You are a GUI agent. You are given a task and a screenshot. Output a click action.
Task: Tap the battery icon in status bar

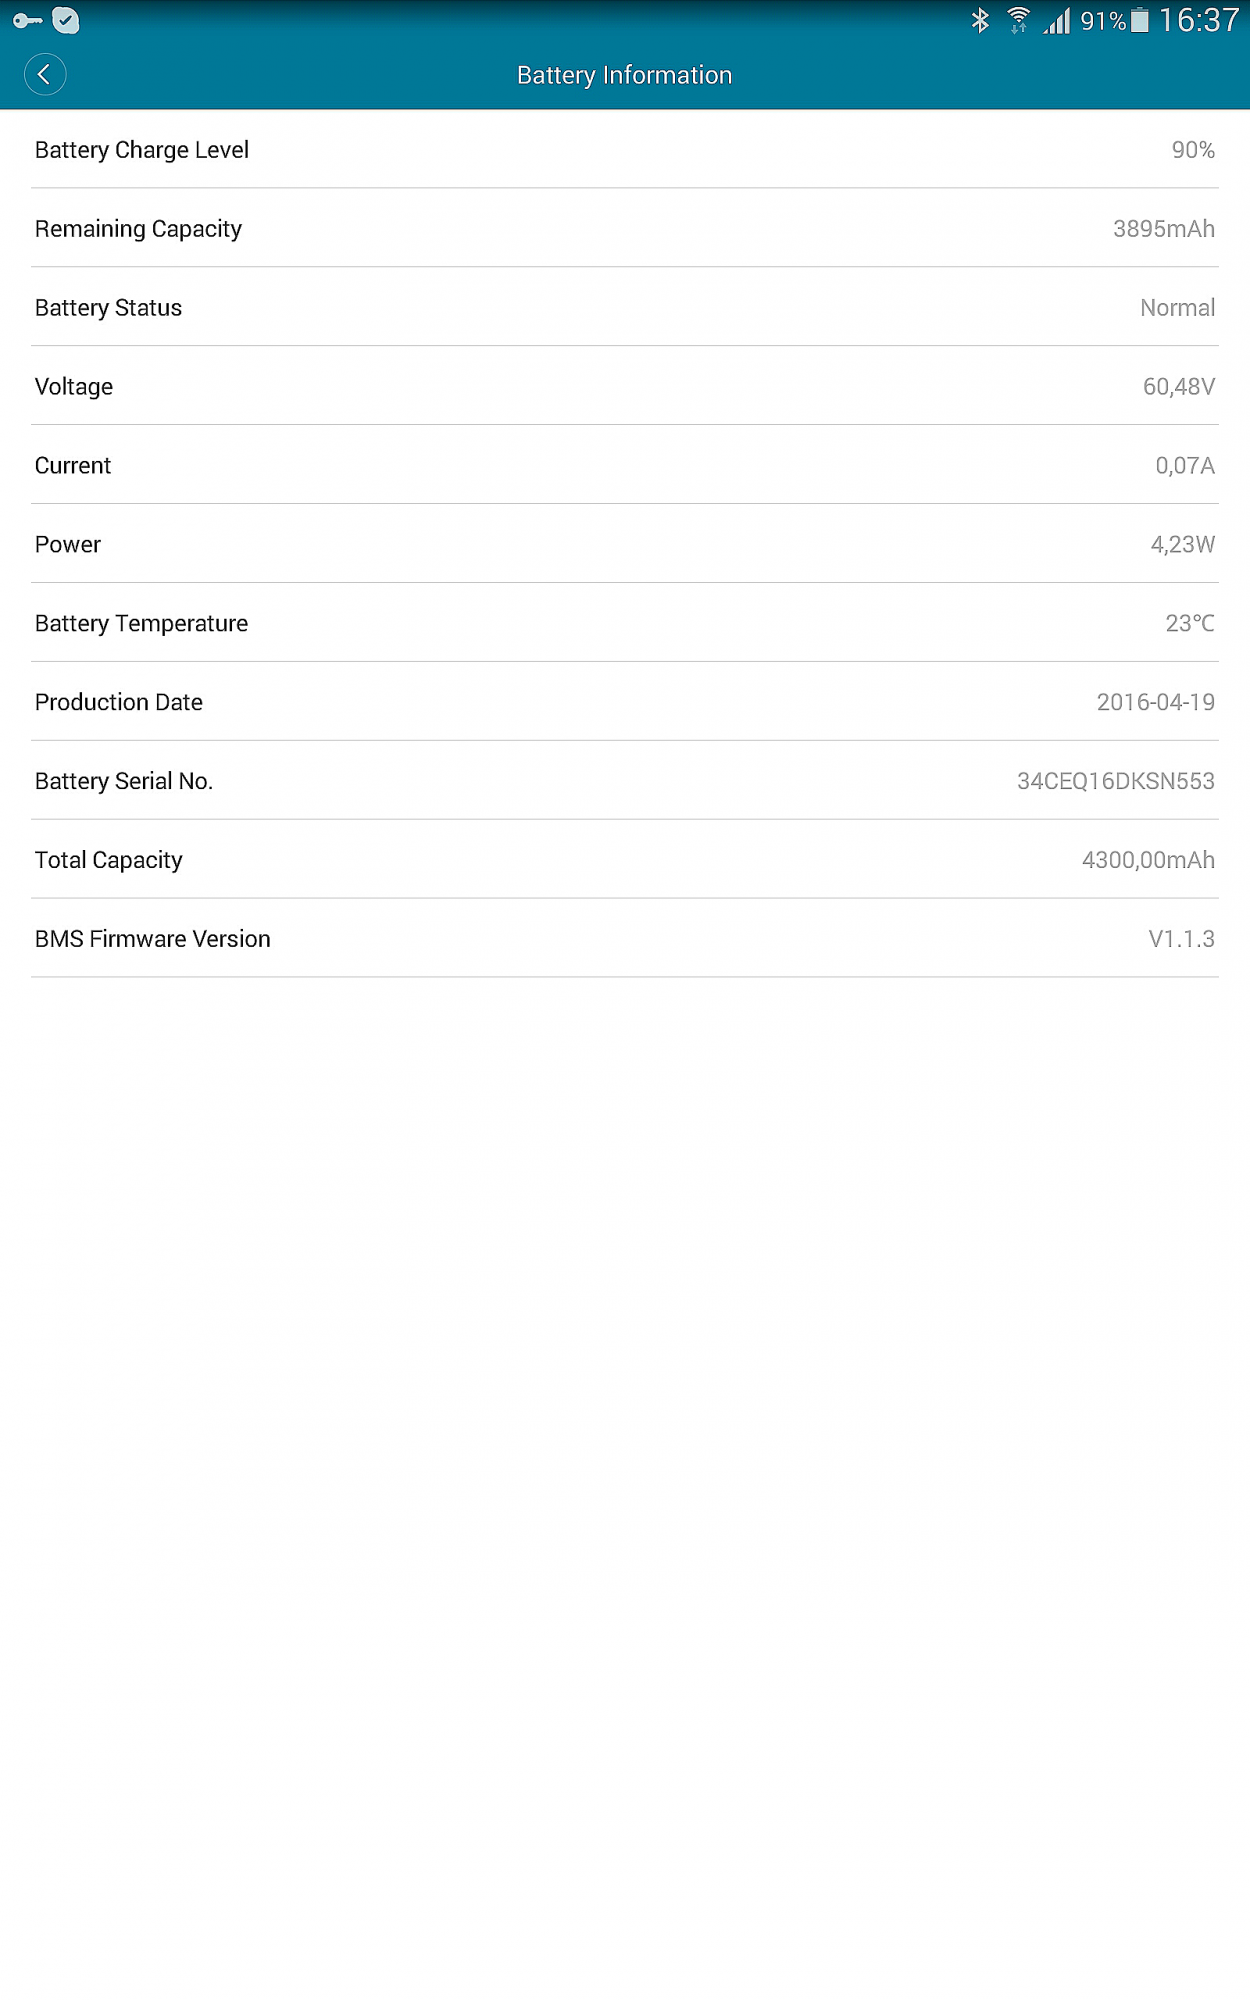pos(1139,20)
